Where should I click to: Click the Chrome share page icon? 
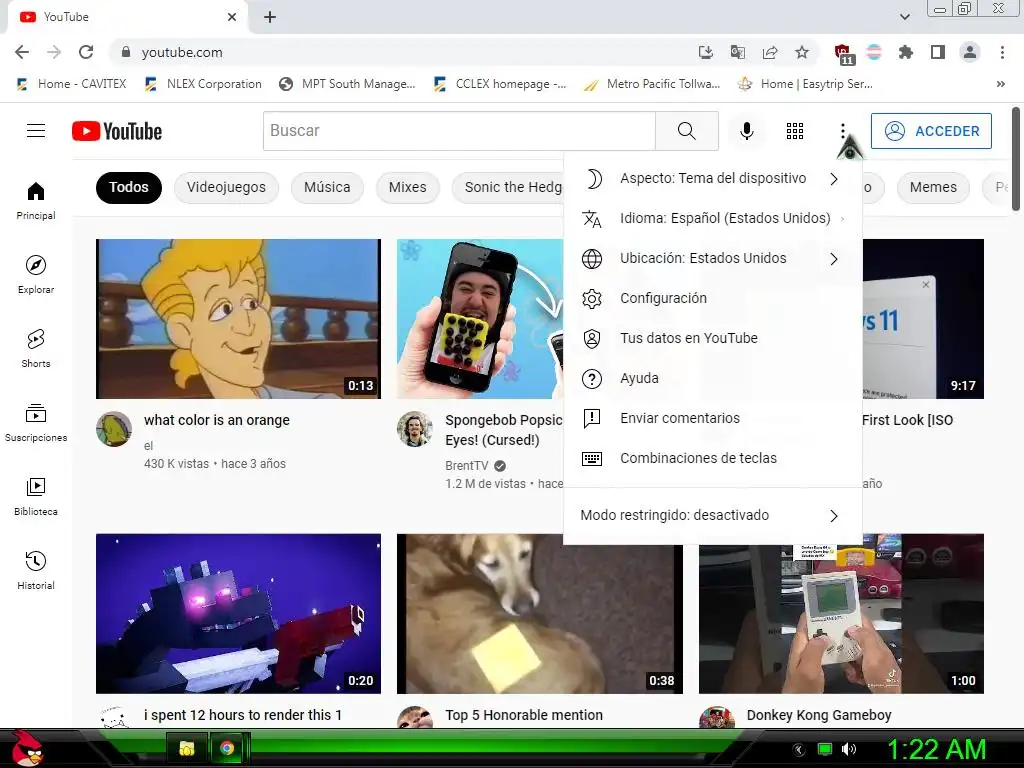coord(770,52)
